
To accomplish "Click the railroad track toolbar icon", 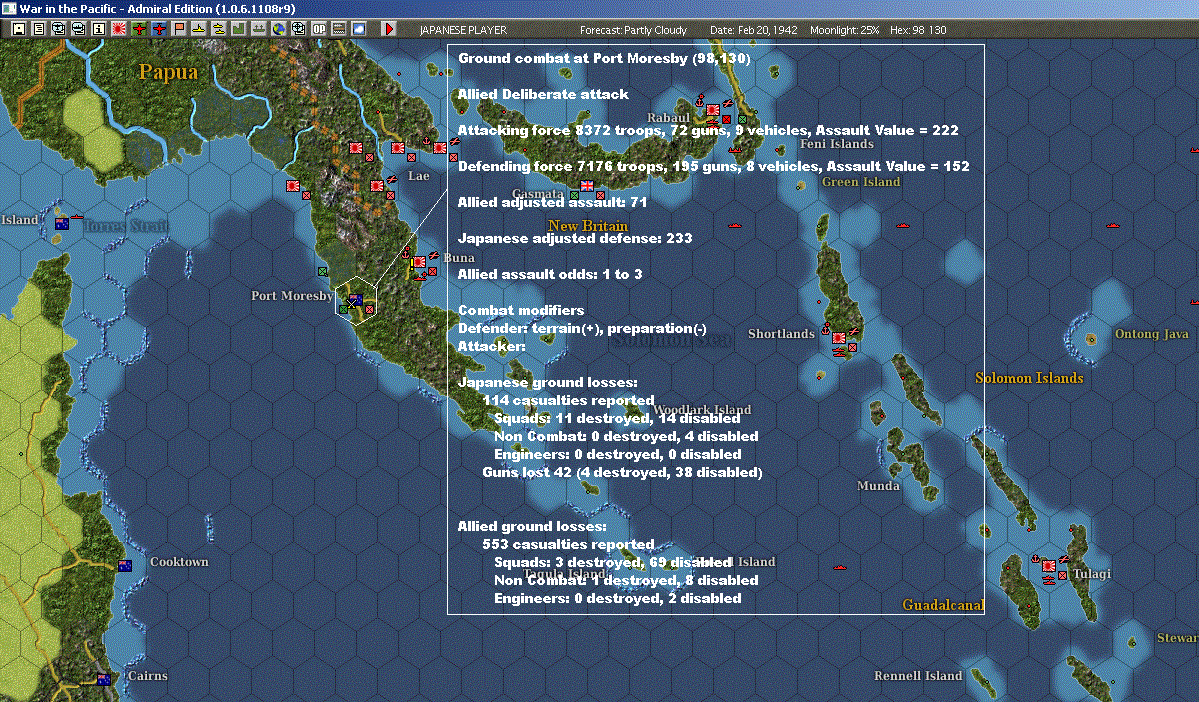I will pyautogui.click(x=338, y=29).
